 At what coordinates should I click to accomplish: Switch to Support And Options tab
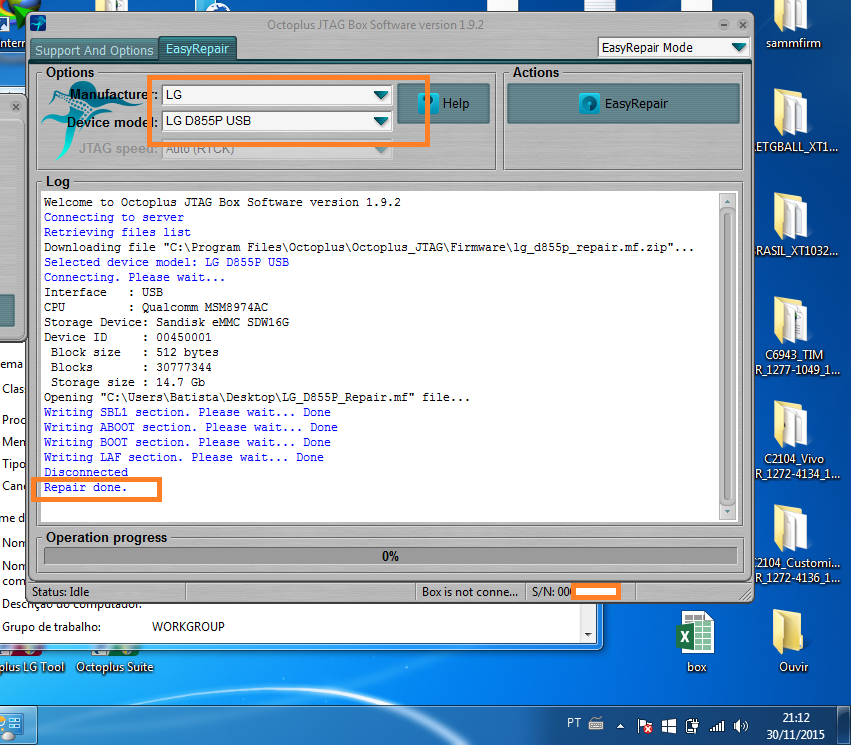click(x=94, y=50)
